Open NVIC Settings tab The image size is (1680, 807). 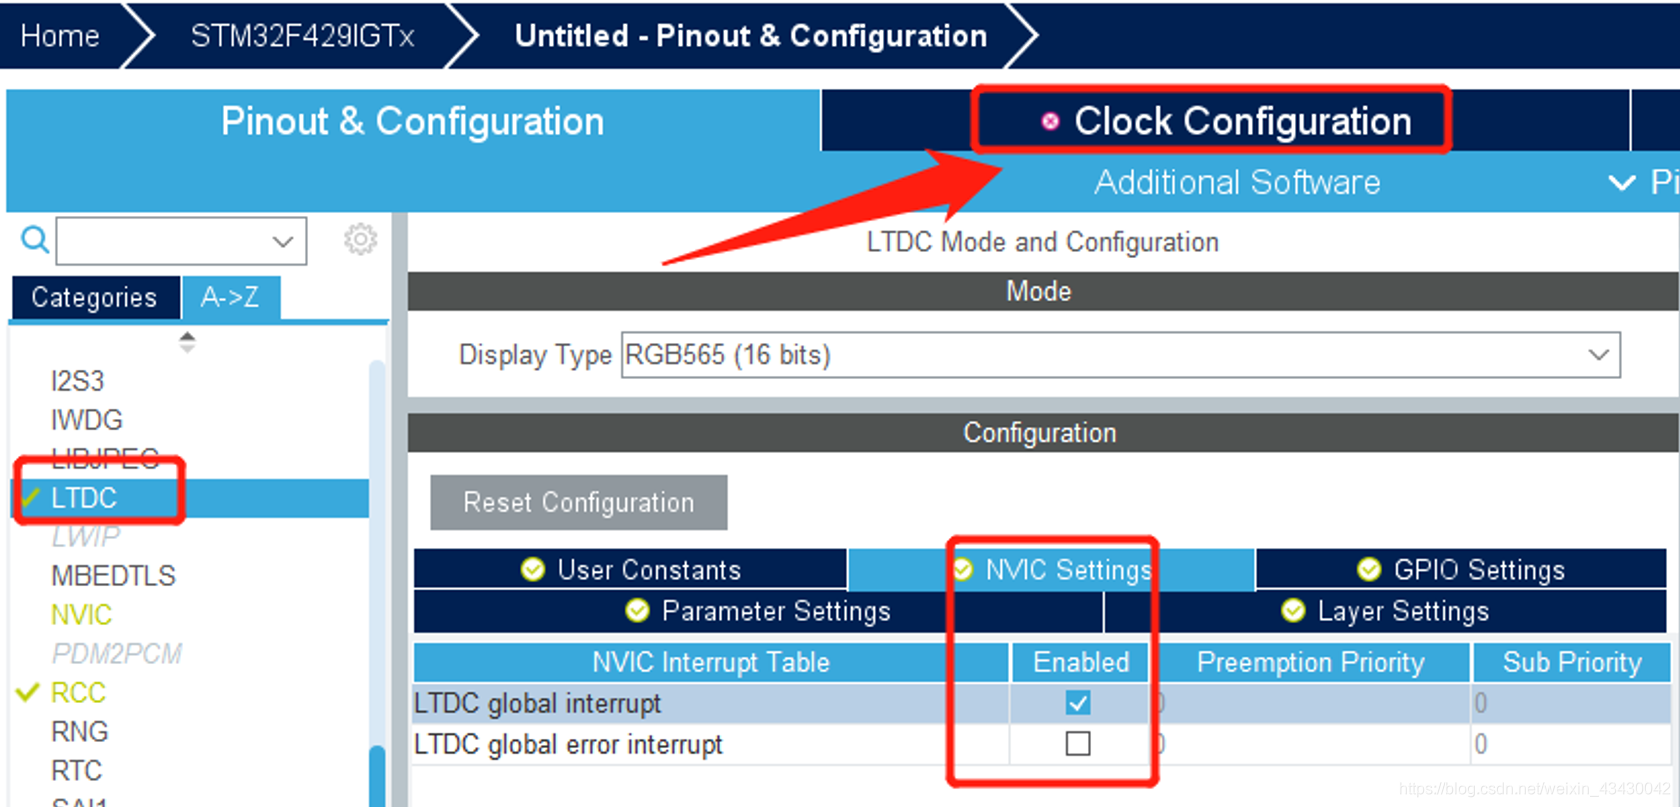point(1051,569)
